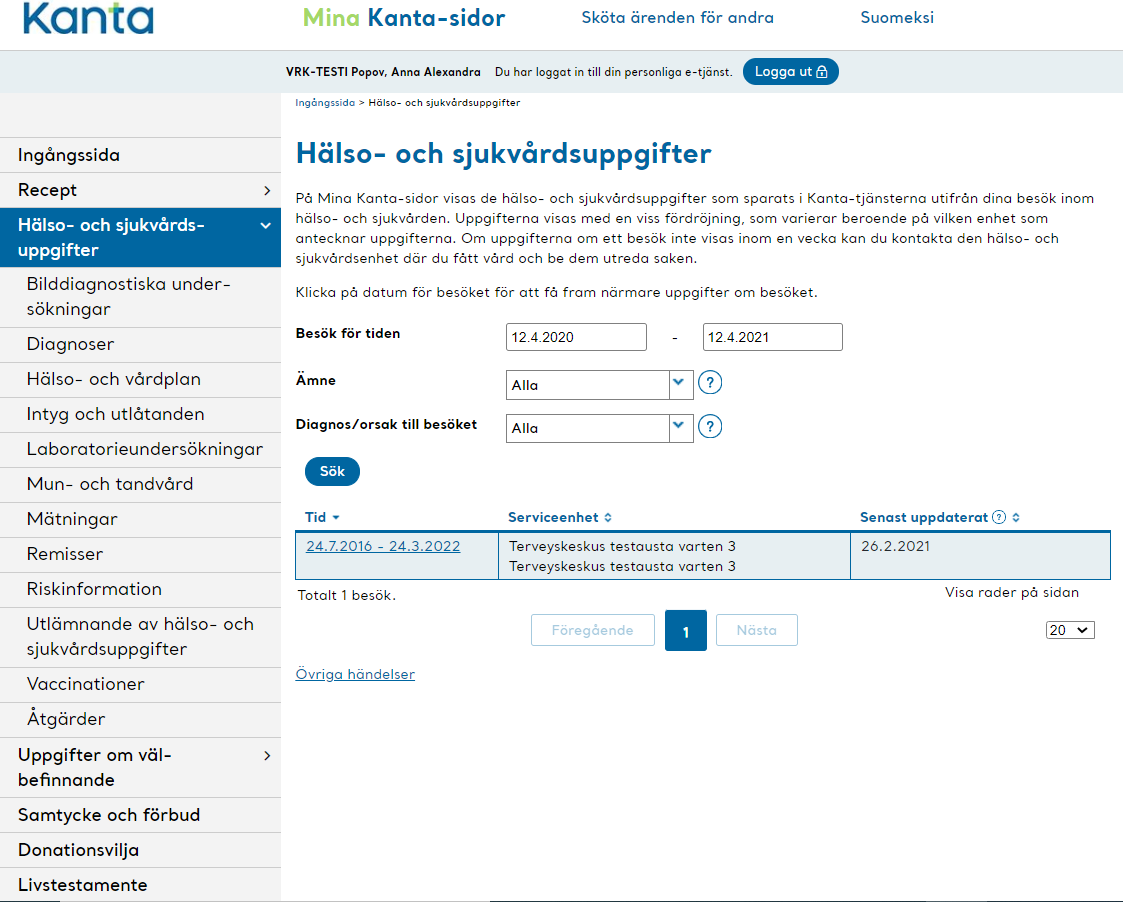Click the Logga ut button

[x=791, y=72]
